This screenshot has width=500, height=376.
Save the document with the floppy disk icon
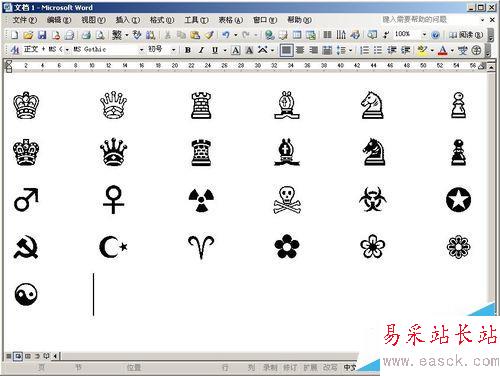[42, 35]
